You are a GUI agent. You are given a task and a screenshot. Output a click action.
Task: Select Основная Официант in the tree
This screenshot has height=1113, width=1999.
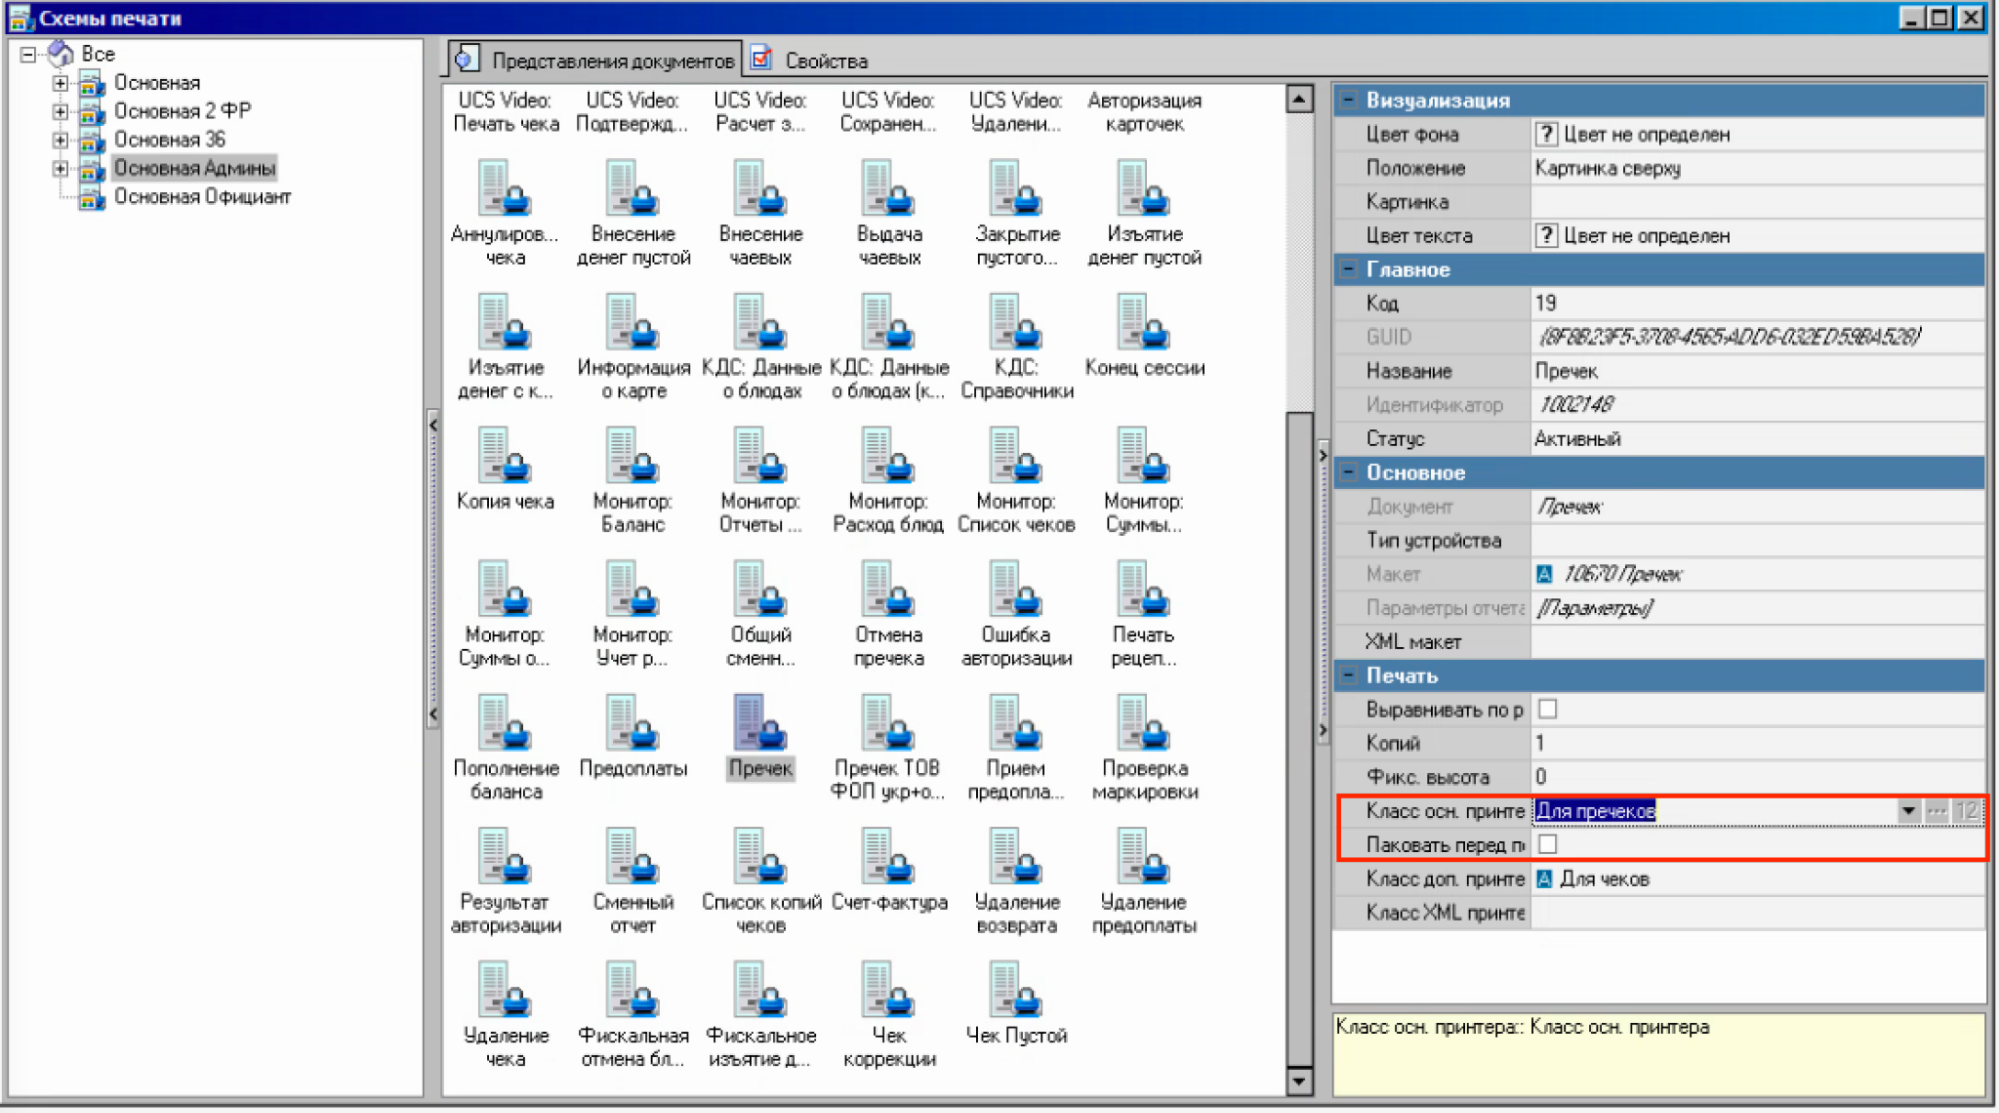pyautogui.click(x=201, y=197)
